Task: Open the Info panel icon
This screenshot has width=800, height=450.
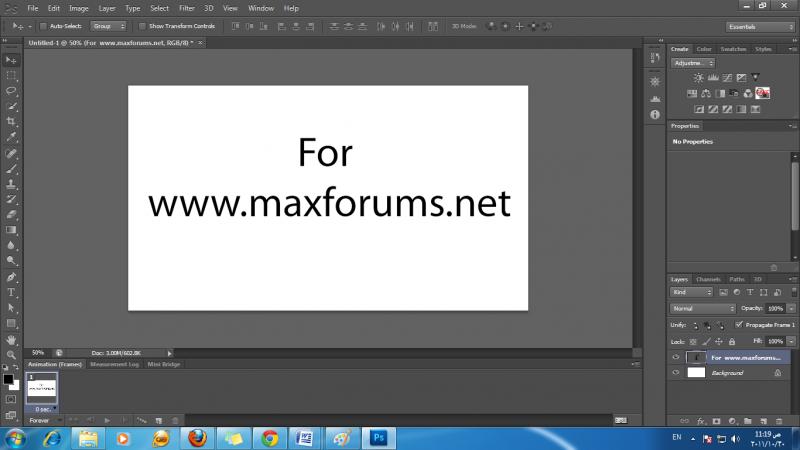Action: point(655,115)
